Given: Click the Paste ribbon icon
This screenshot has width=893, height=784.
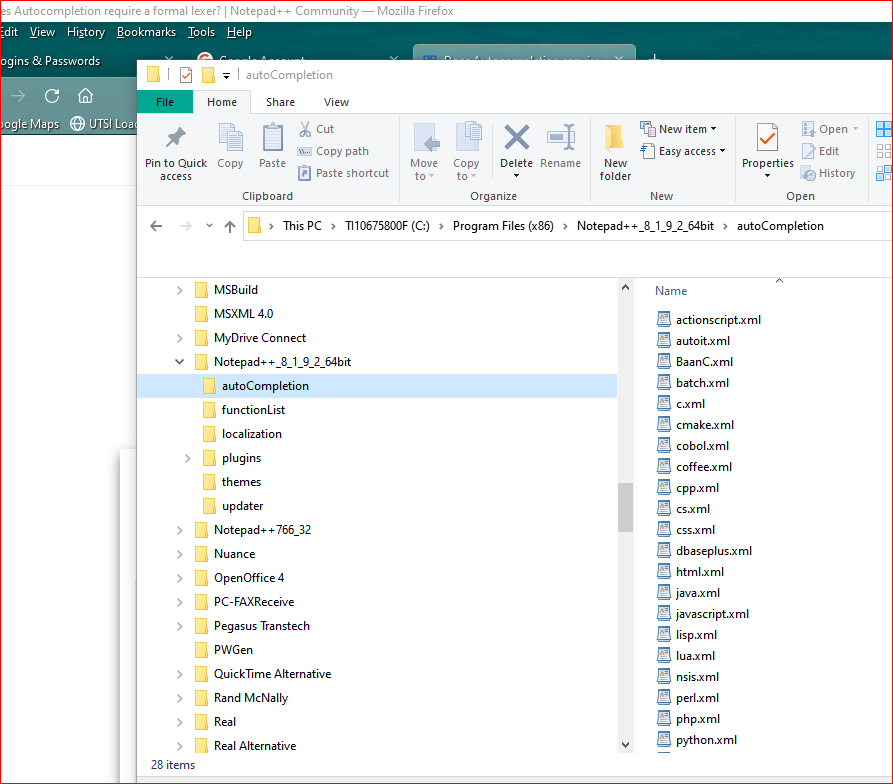Looking at the screenshot, I should 272,138.
